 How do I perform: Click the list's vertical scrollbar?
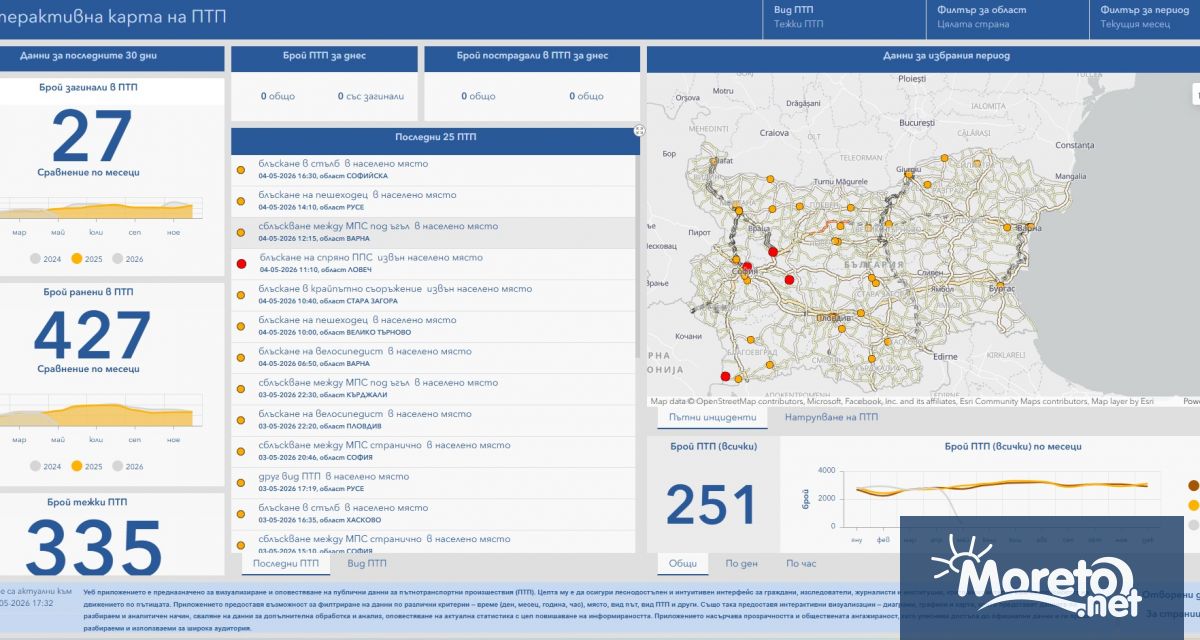637,256
